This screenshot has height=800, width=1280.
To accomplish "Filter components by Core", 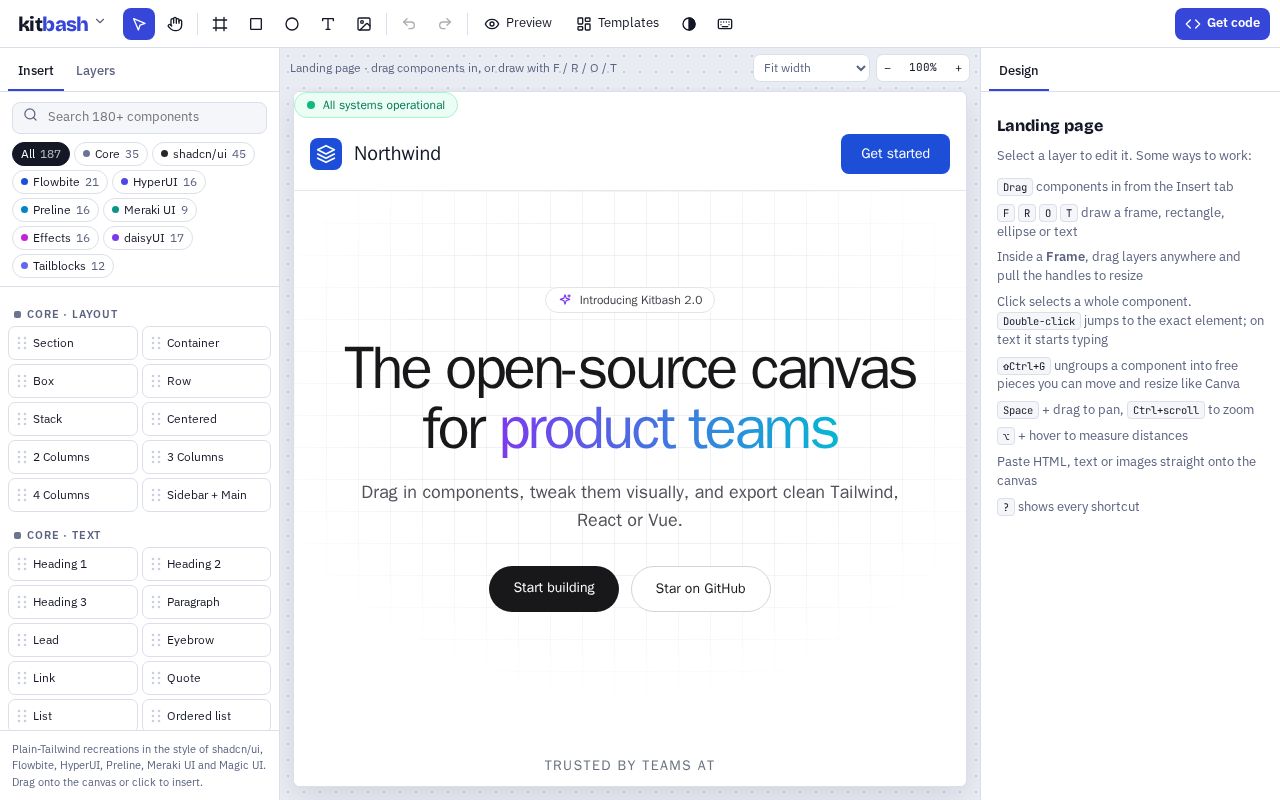I will point(111,154).
